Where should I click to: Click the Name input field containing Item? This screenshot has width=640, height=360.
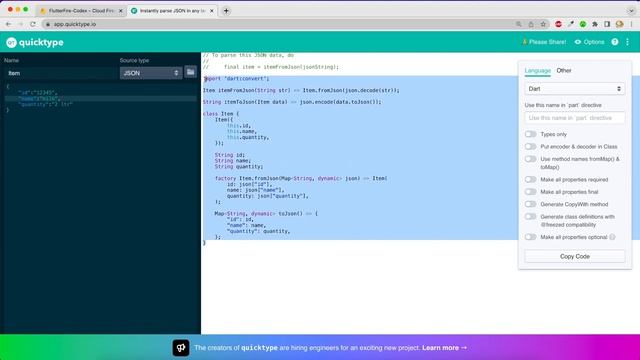point(60,73)
